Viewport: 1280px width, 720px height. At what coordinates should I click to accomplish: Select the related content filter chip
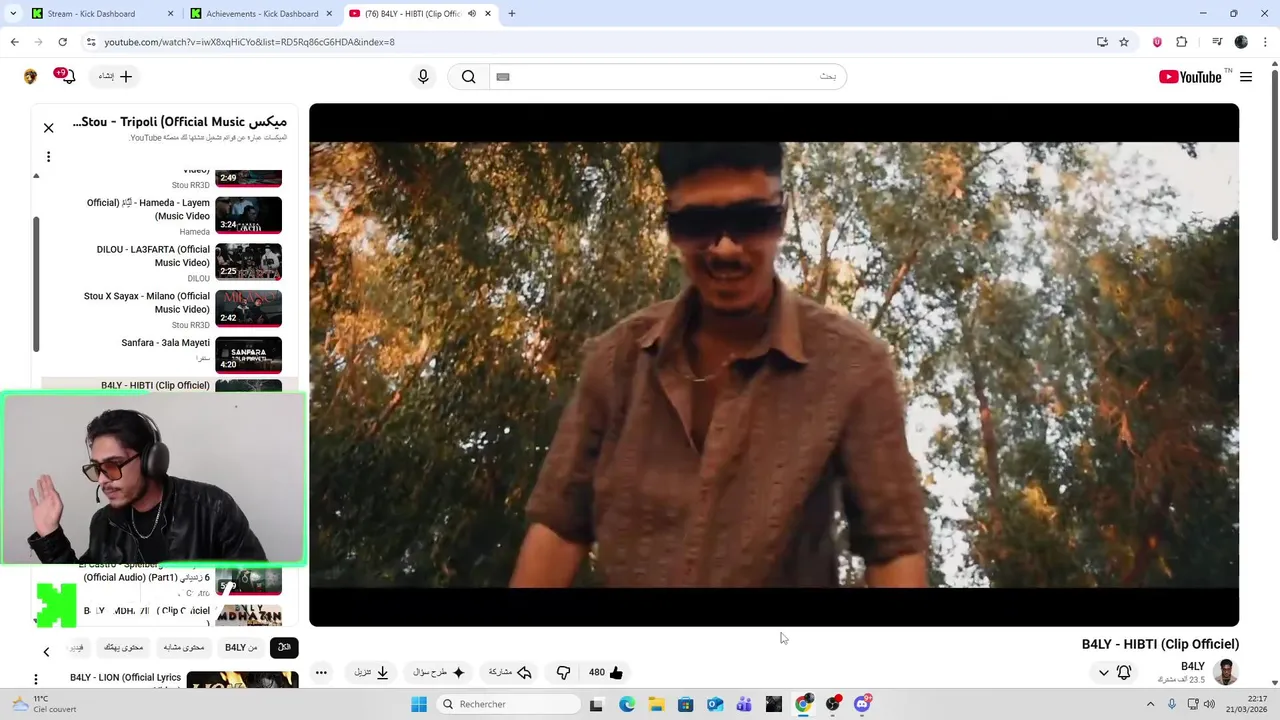[x=184, y=648]
